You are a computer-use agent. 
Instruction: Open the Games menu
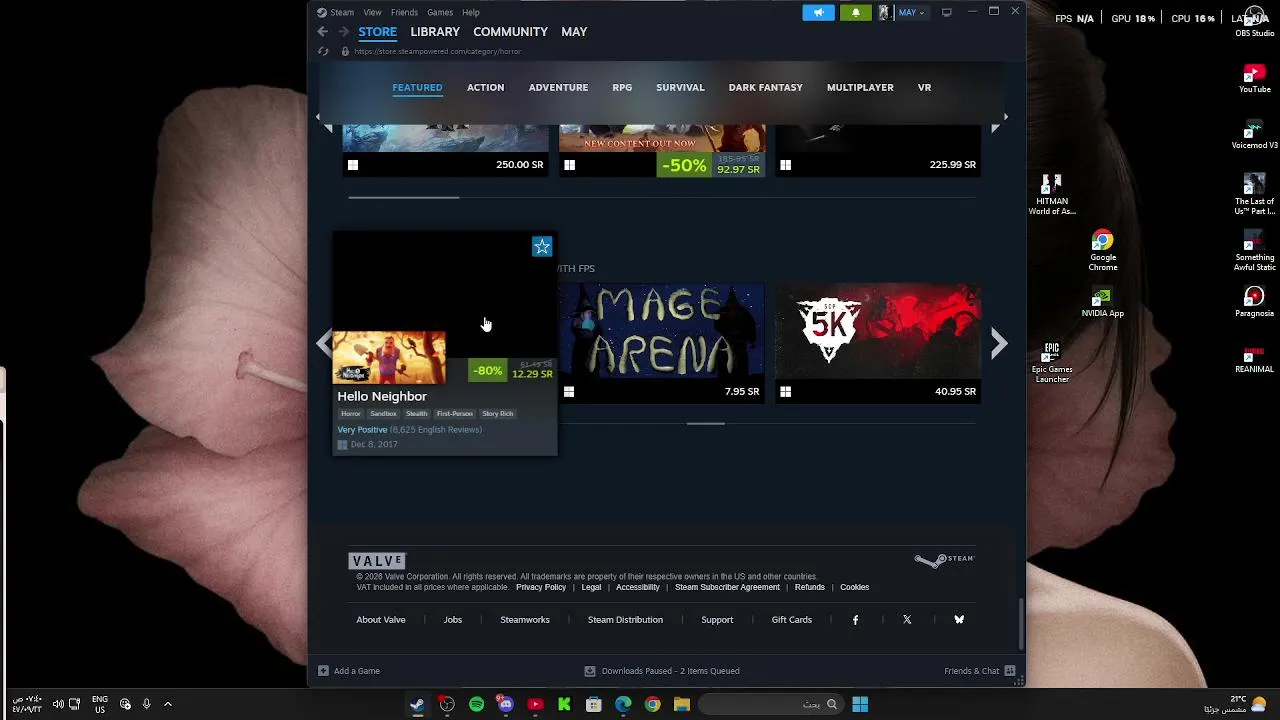pos(440,12)
